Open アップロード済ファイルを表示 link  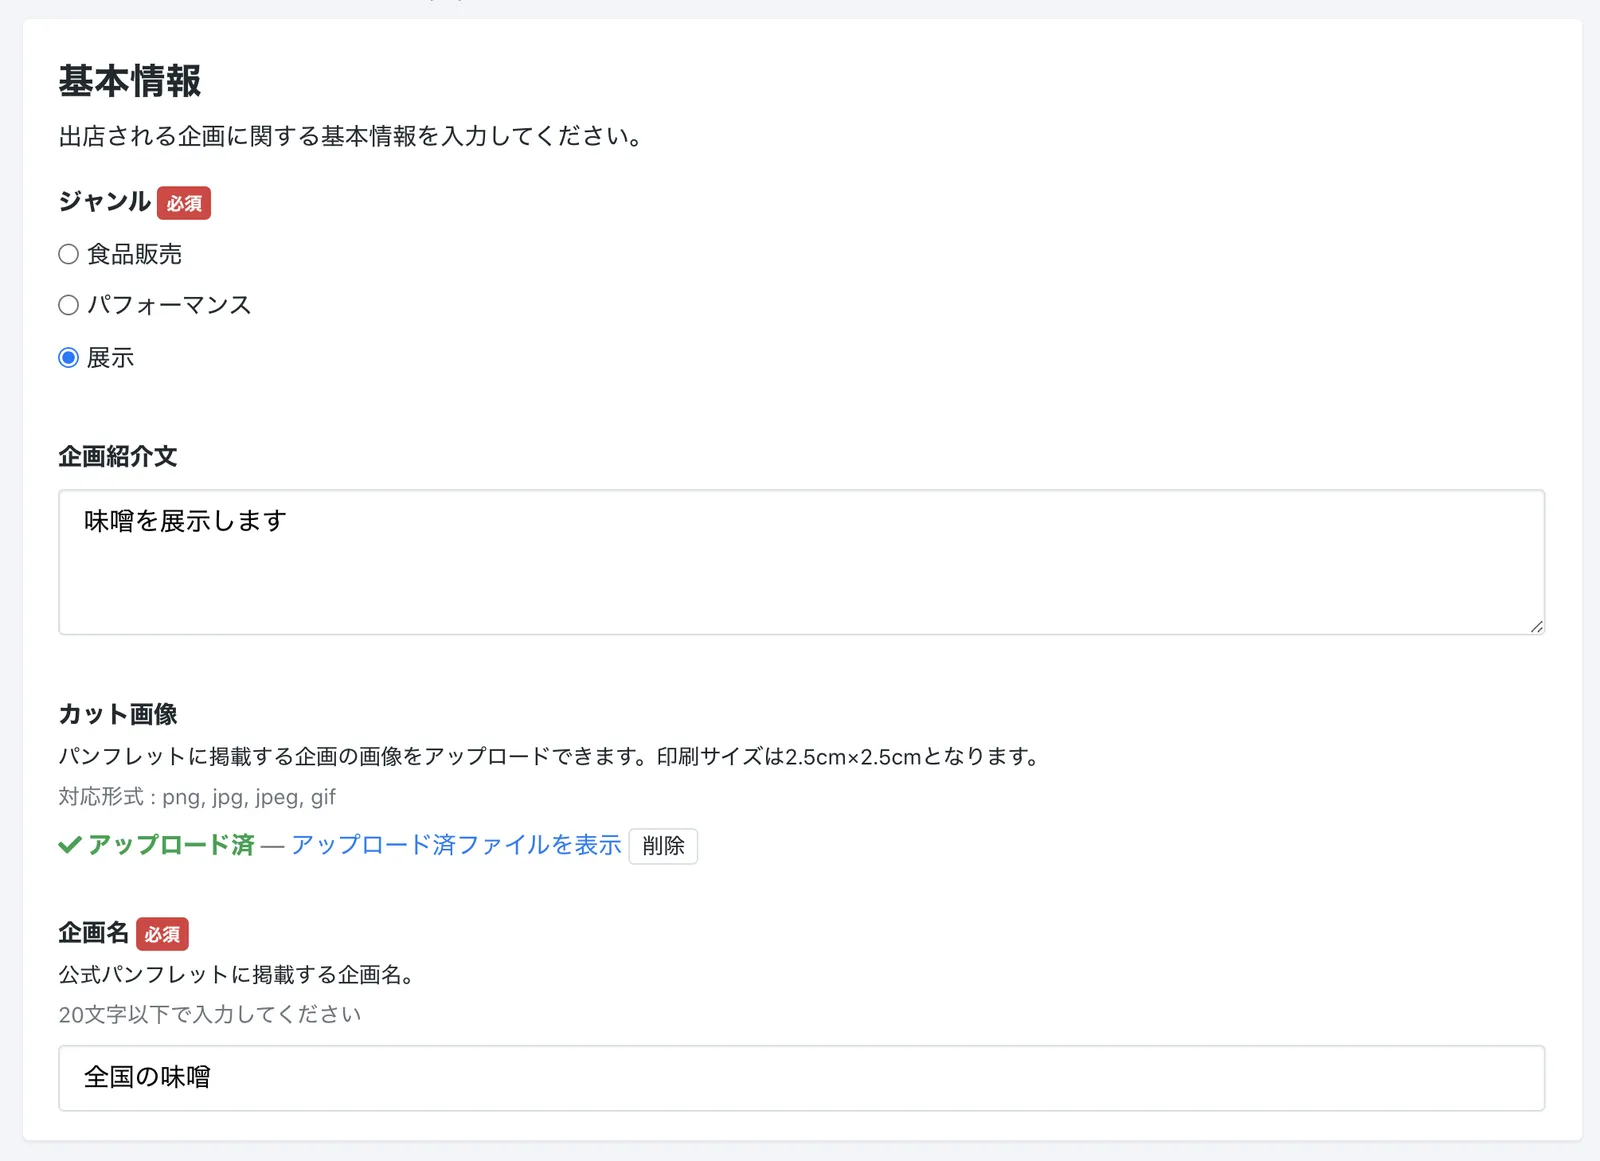(456, 845)
